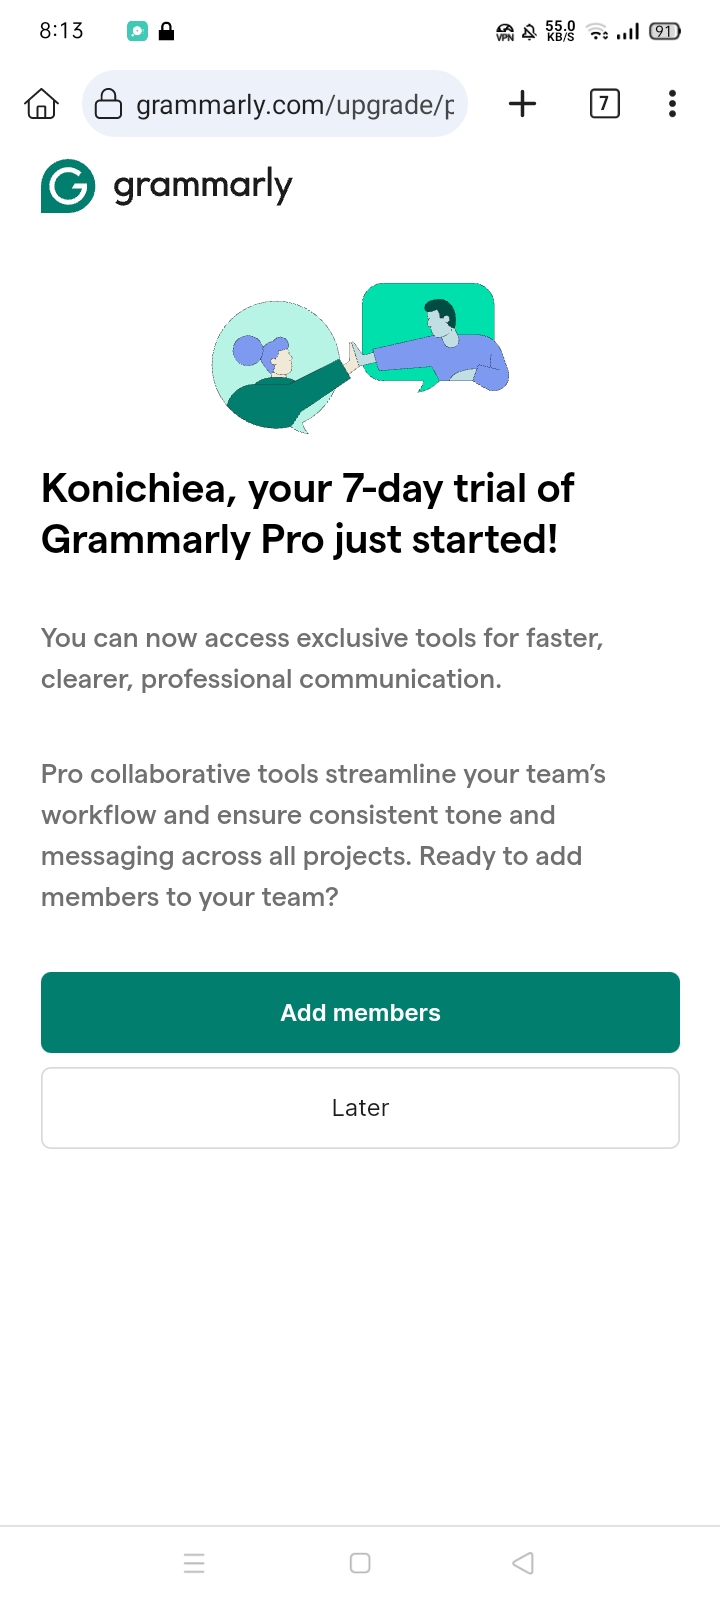Open the browser three-dot menu

pos(672,104)
